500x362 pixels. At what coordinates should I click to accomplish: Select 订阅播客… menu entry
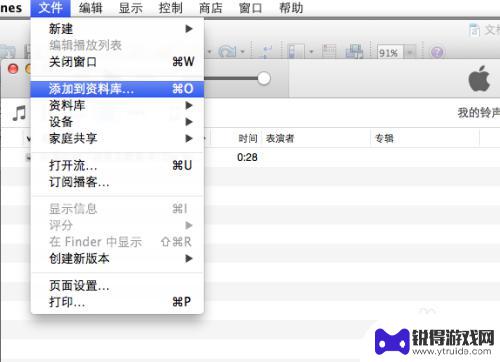tap(117, 182)
